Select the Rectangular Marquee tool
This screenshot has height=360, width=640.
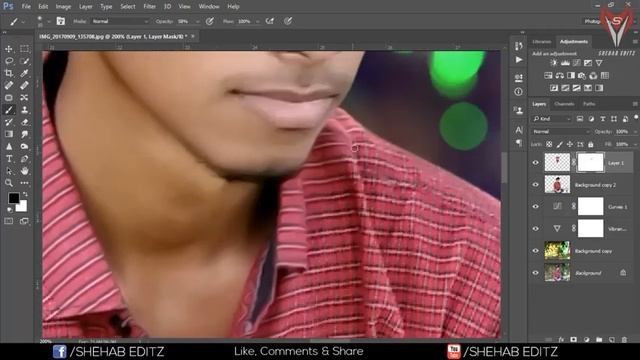24,49
